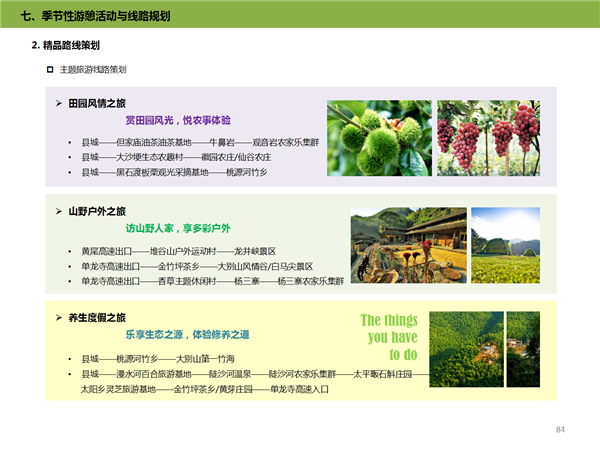The width and height of the screenshot is (600, 450).
Task: Select the terraced tea field photo
Action: click(505, 246)
